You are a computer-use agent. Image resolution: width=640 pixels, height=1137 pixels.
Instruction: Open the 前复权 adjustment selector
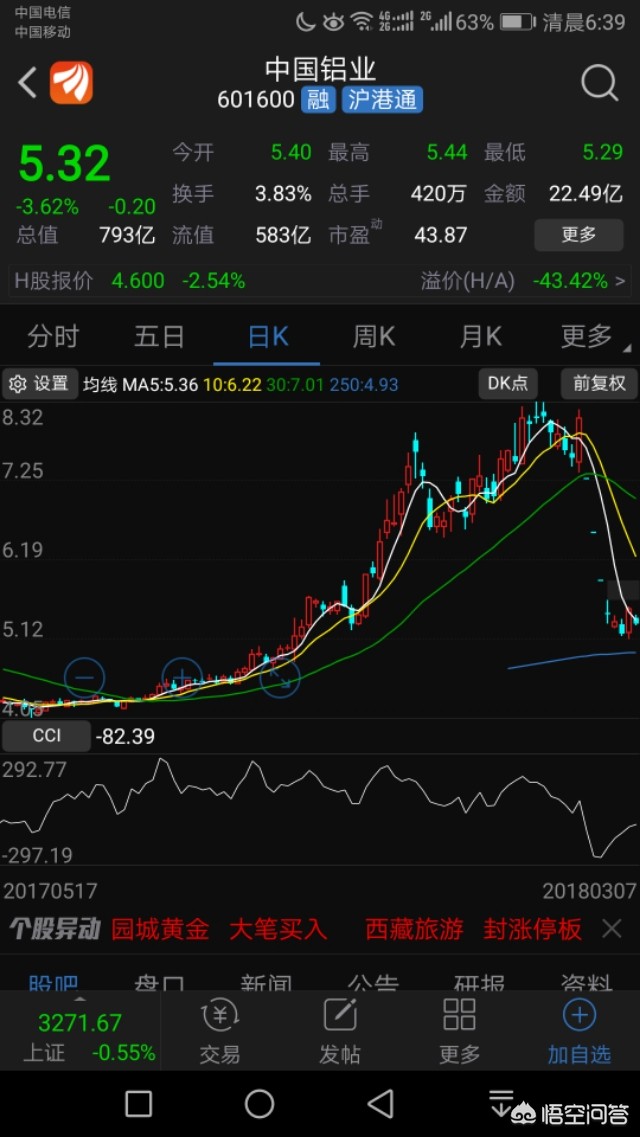click(x=599, y=384)
